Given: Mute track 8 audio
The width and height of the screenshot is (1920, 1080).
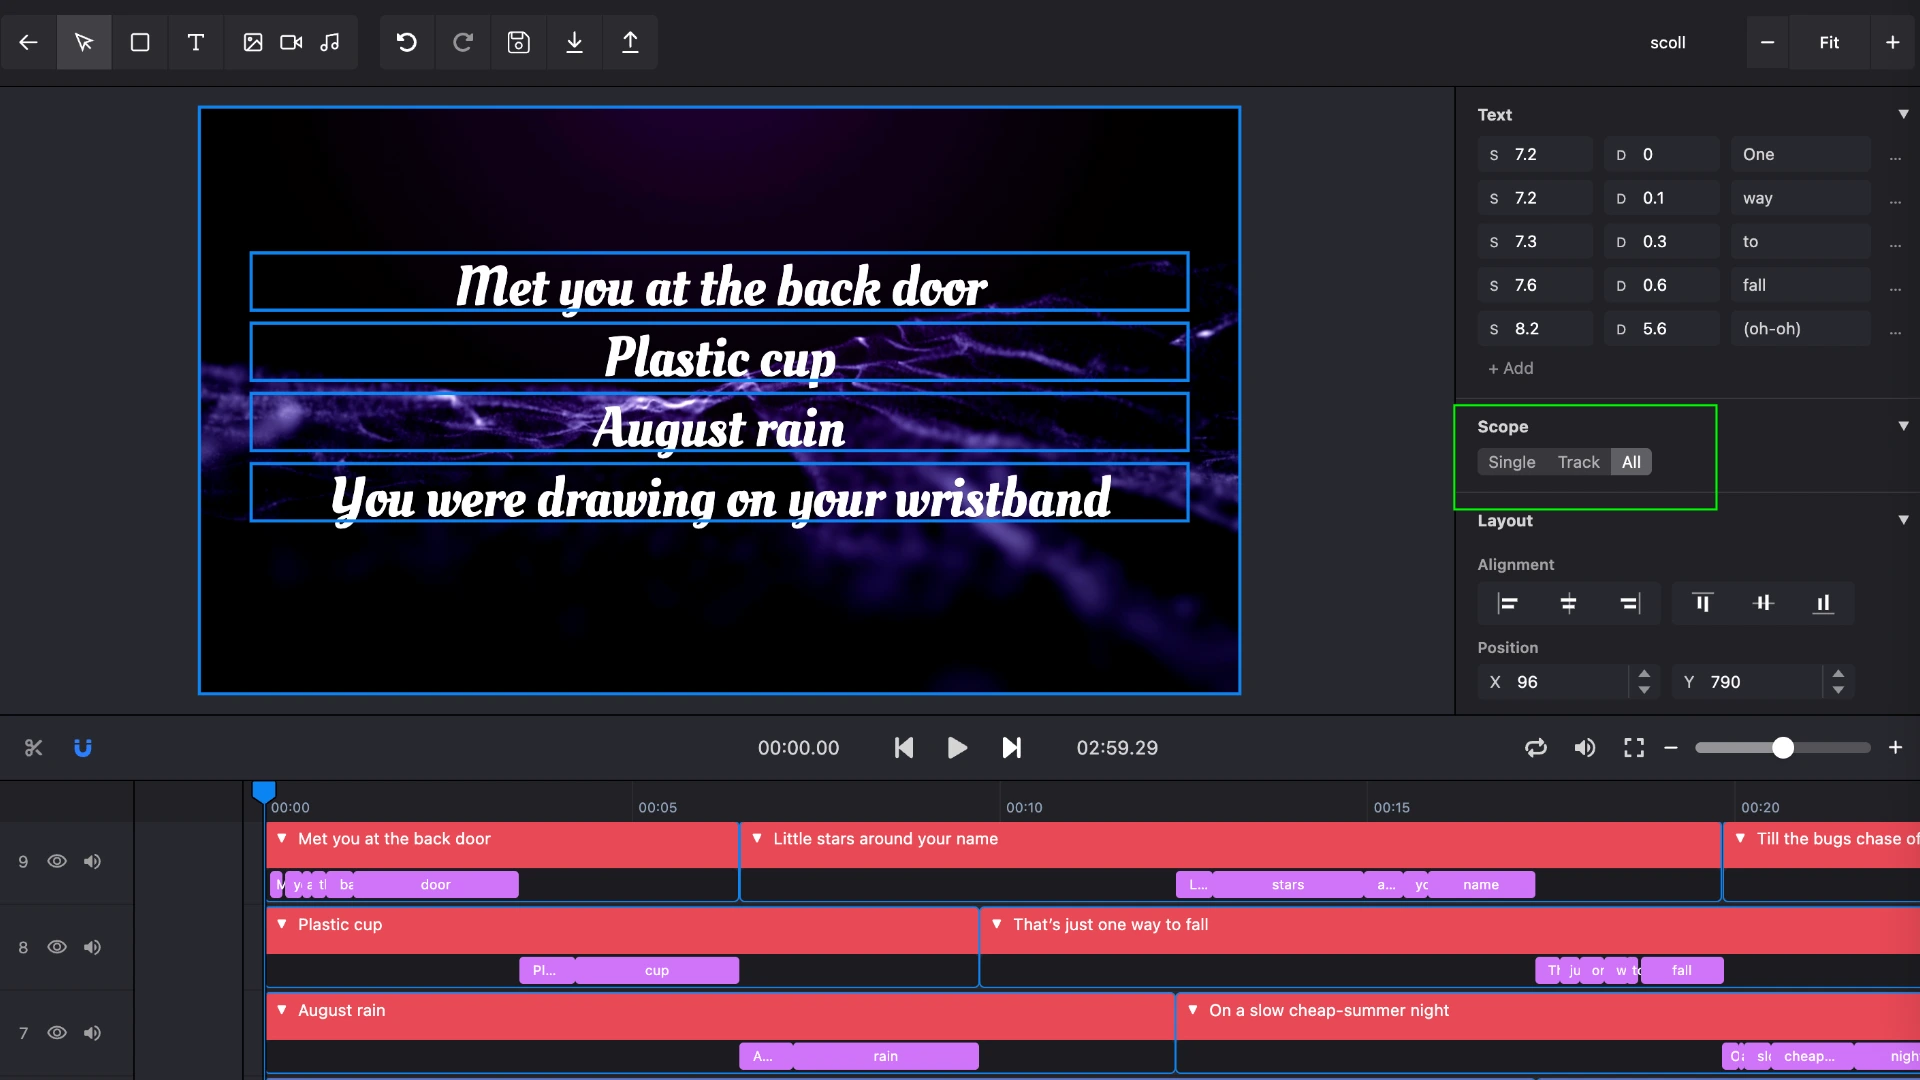Looking at the screenshot, I should 92,947.
